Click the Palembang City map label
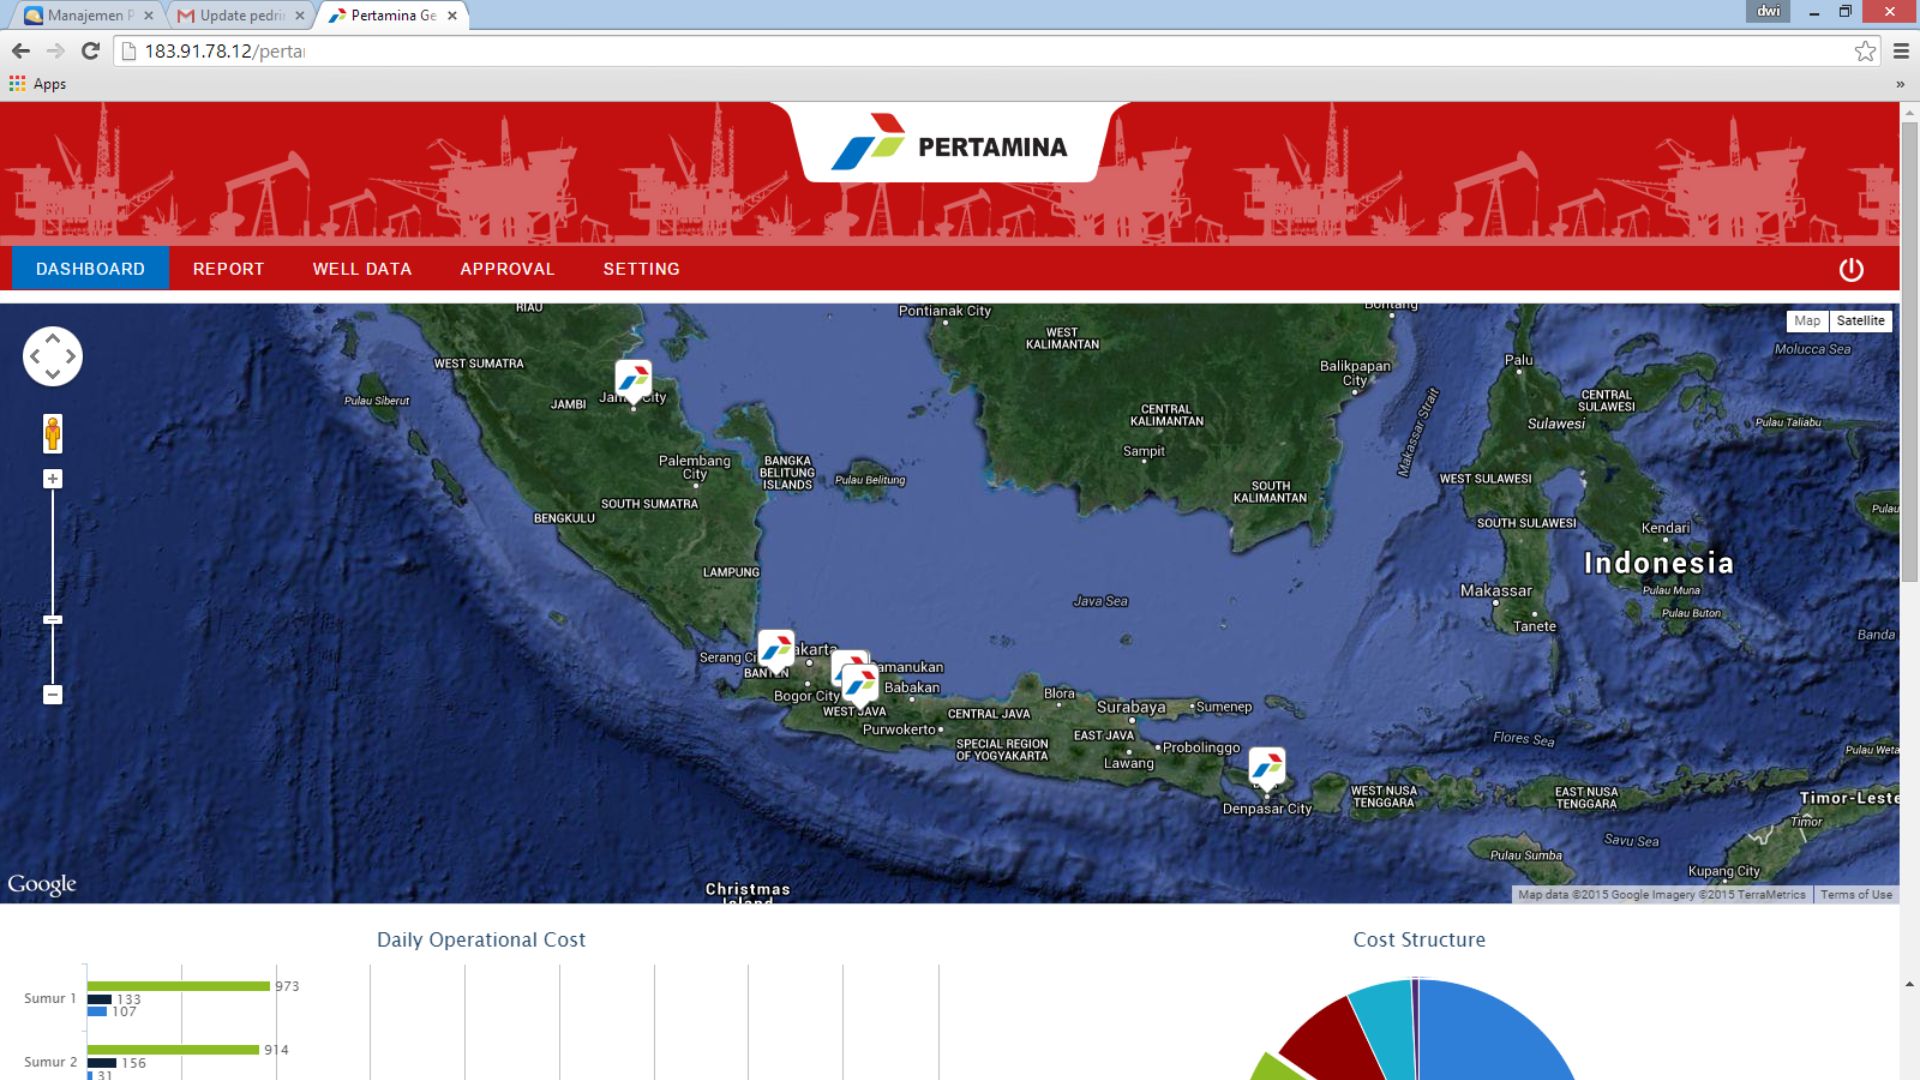 pyautogui.click(x=694, y=467)
